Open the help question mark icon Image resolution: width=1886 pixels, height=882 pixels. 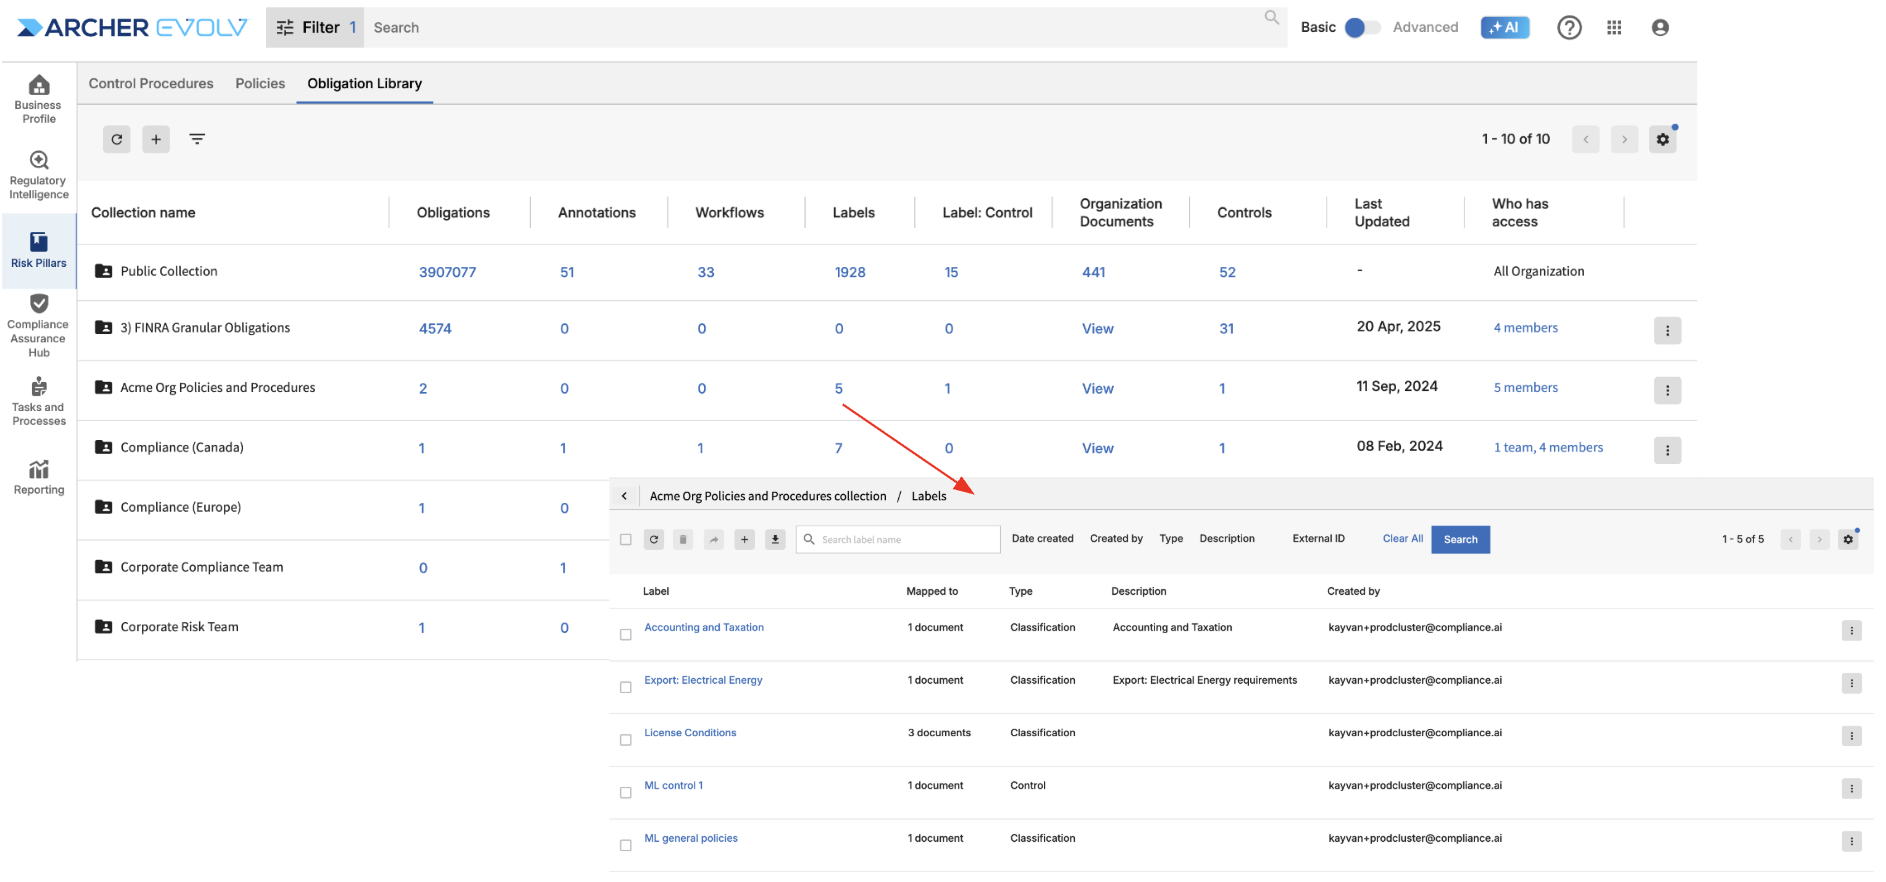click(x=1569, y=28)
